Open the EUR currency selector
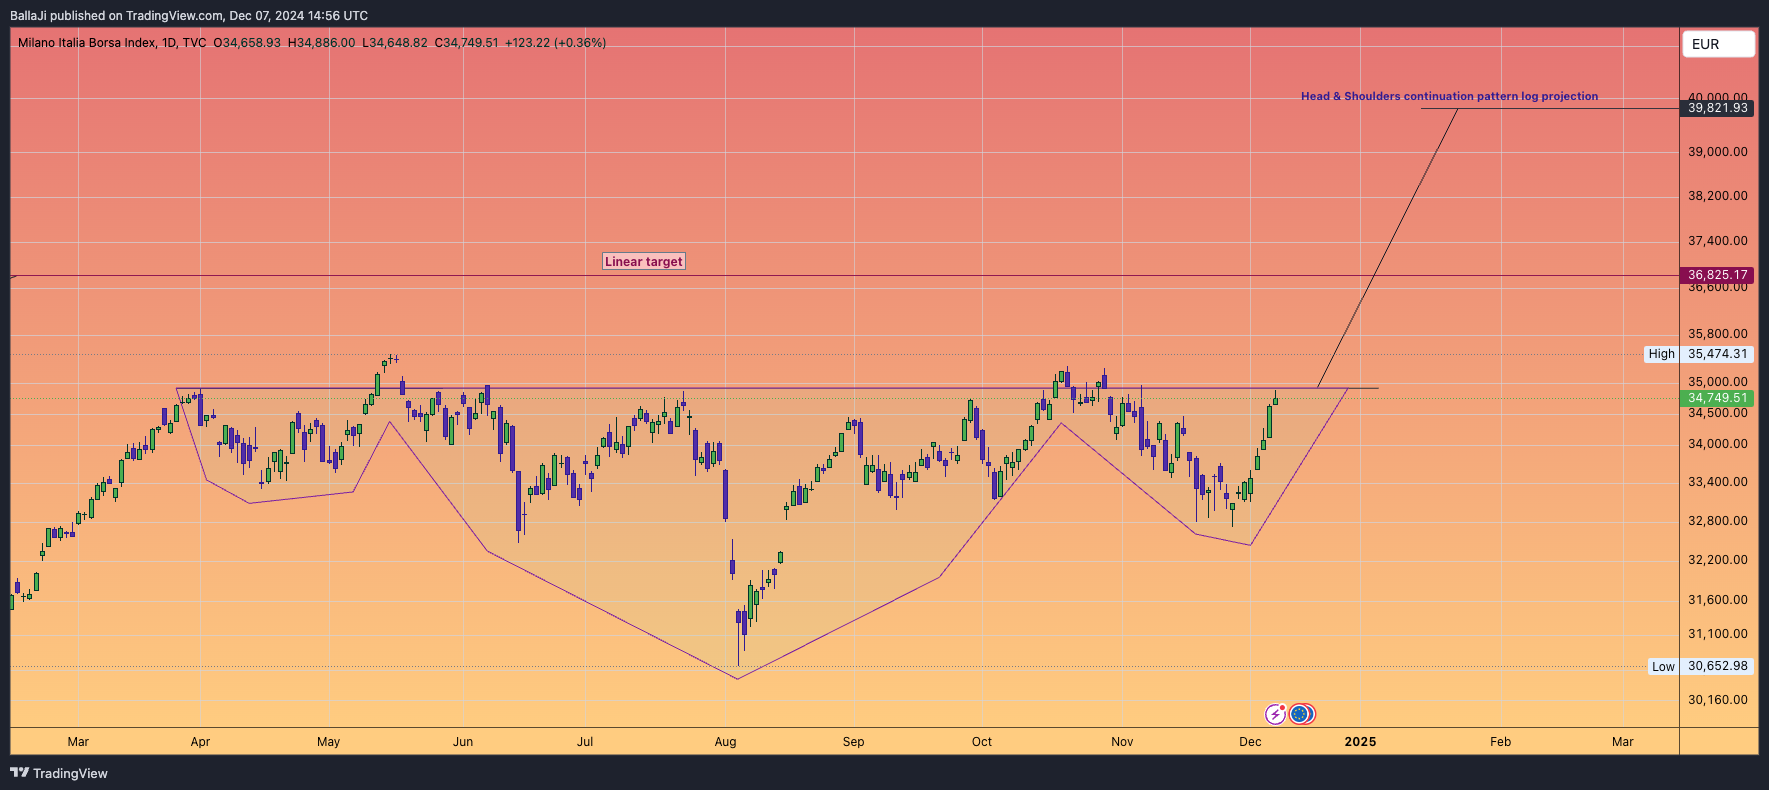 [1720, 44]
